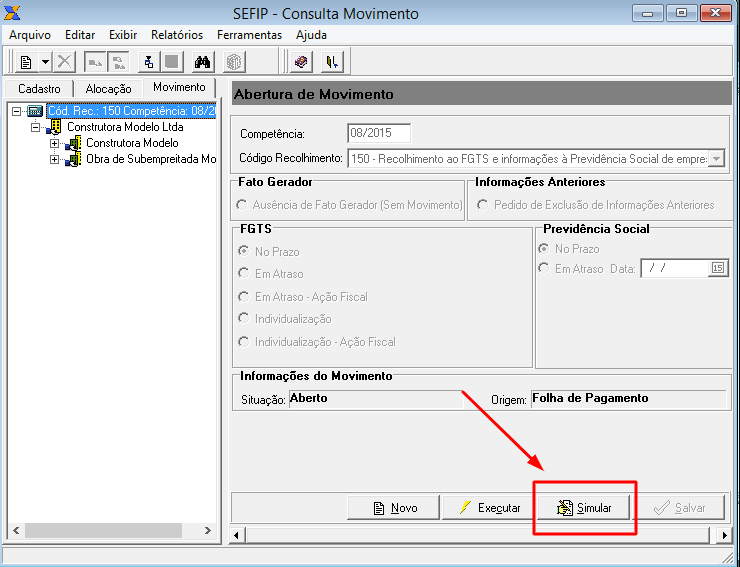Image resolution: width=740 pixels, height=567 pixels.
Task: Click the tree panel horizontal scrollbar thumb
Action: [x=103, y=531]
